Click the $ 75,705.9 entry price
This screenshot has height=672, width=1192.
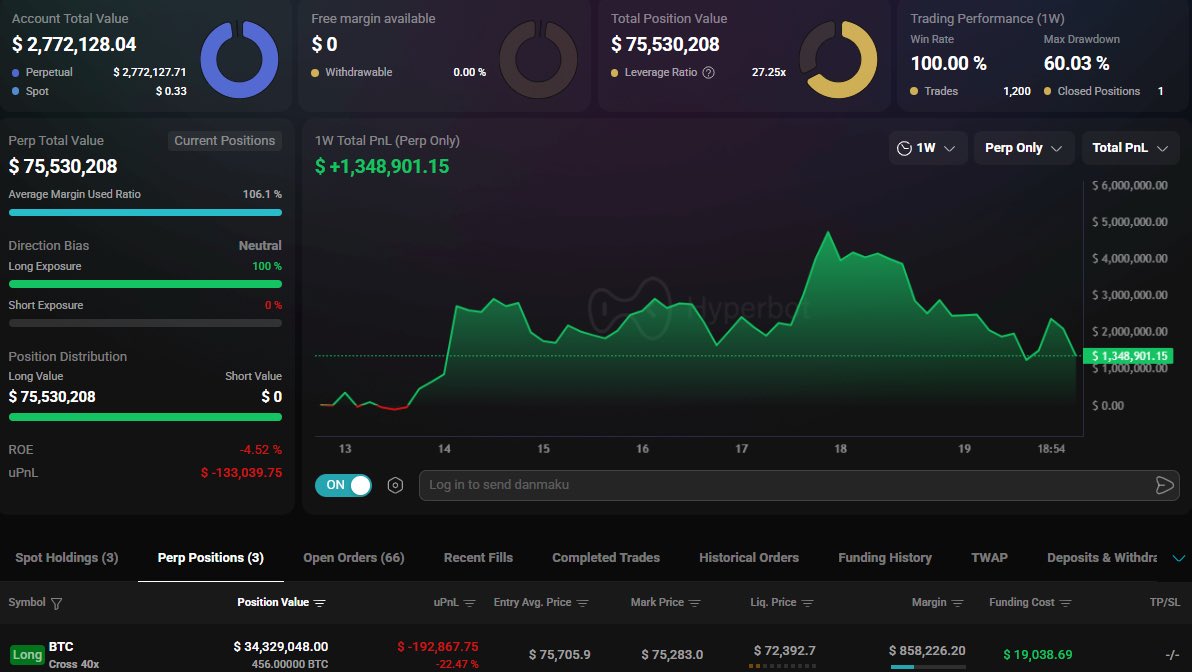tap(560, 655)
